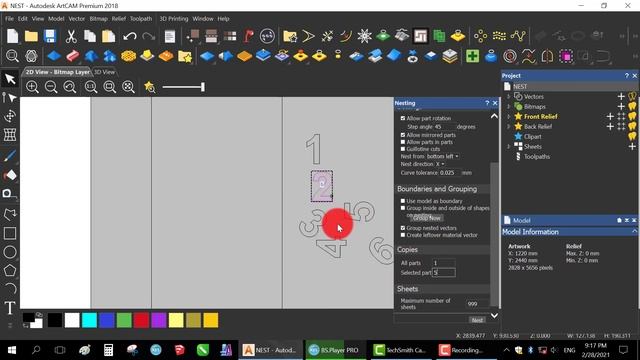
Task: Pick the Create Circle tool
Action: click(10, 252)
